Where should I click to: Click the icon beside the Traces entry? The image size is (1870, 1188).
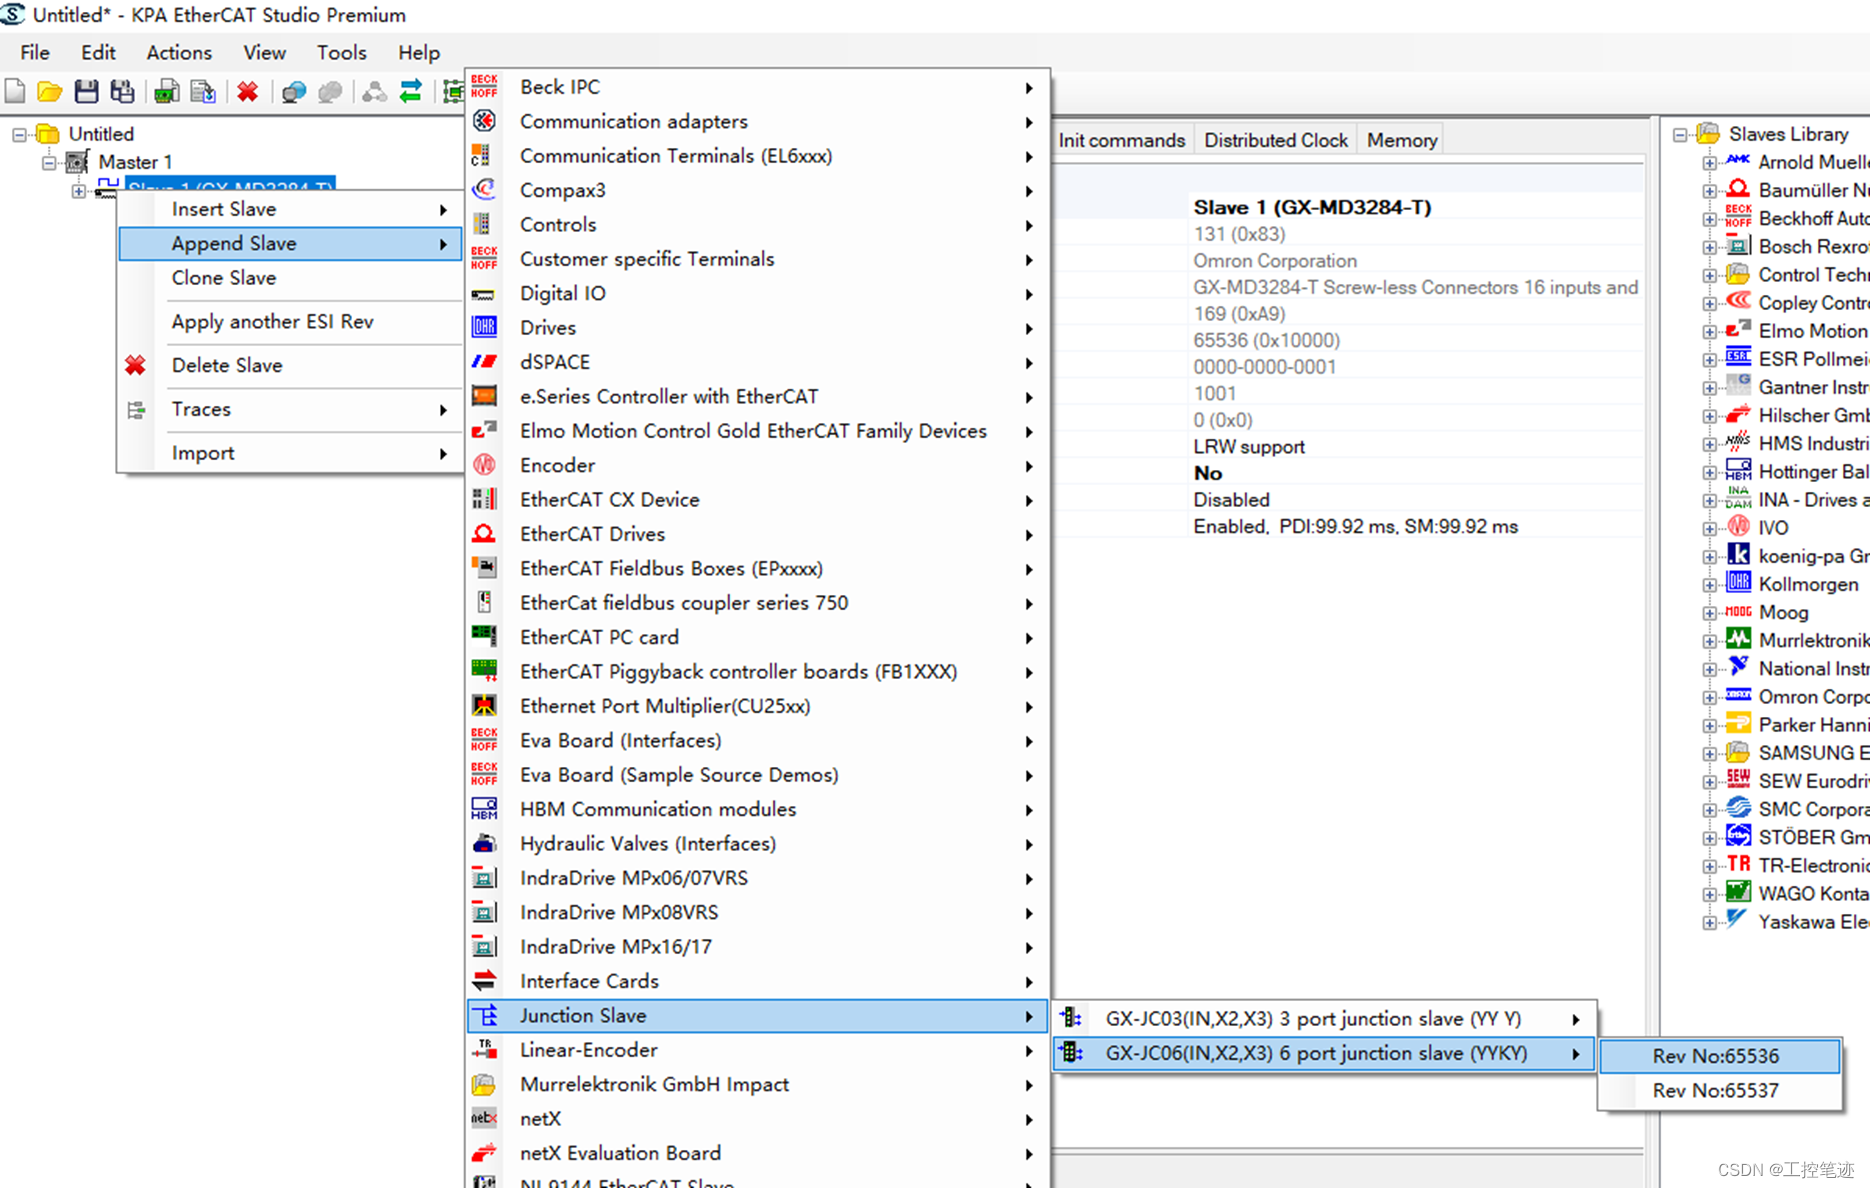point(136,410)
